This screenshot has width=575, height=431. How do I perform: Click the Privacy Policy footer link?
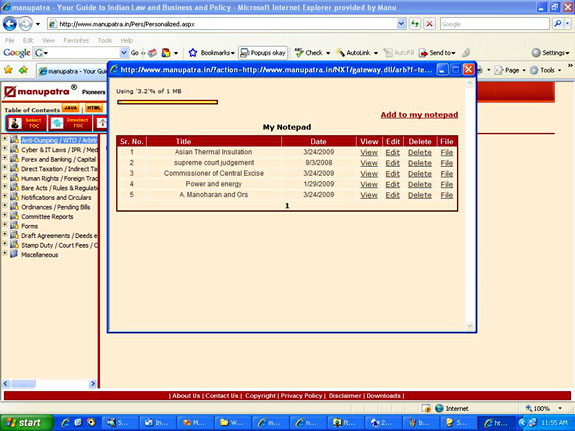[x=301, y=396]
